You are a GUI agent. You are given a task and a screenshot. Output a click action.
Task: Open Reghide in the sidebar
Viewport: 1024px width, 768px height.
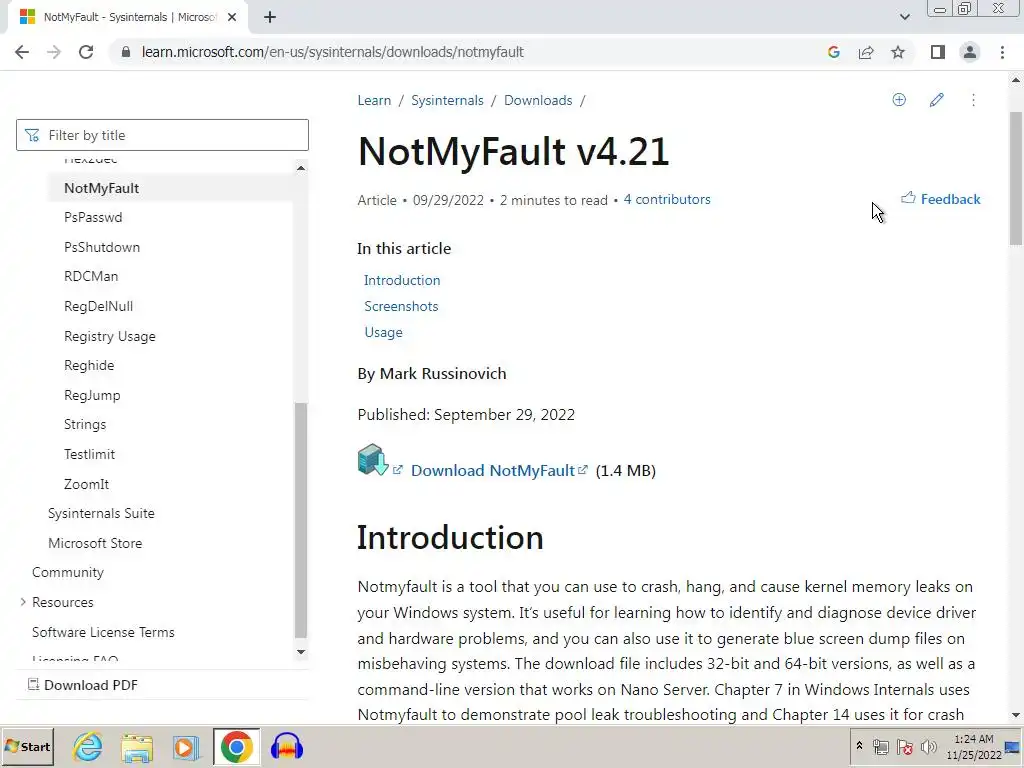(89, 366)
